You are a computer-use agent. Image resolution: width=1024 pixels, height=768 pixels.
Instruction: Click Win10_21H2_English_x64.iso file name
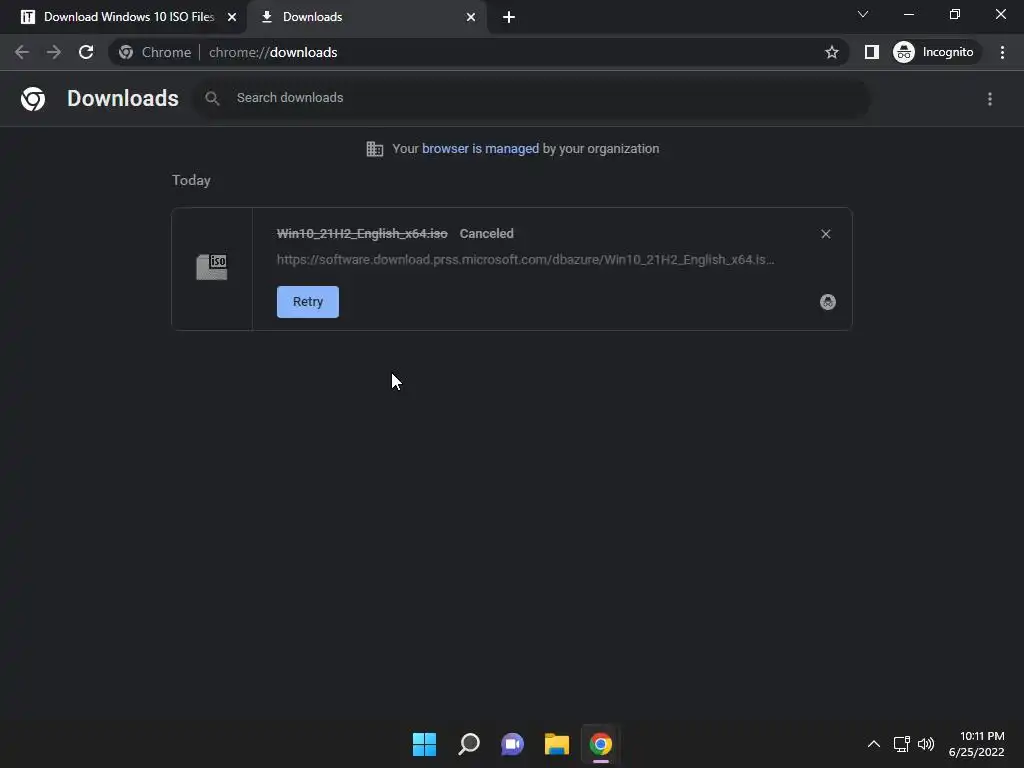coord(362,234)
